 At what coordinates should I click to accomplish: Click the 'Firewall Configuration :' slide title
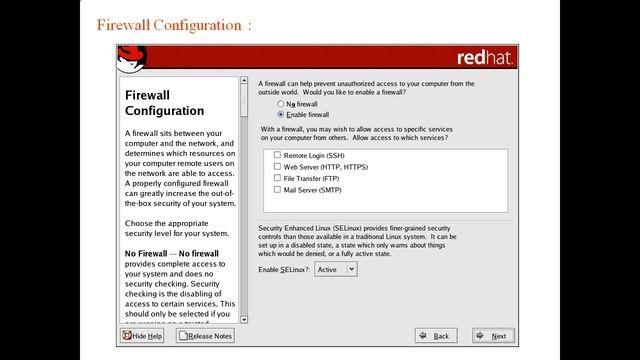point(174,25)
